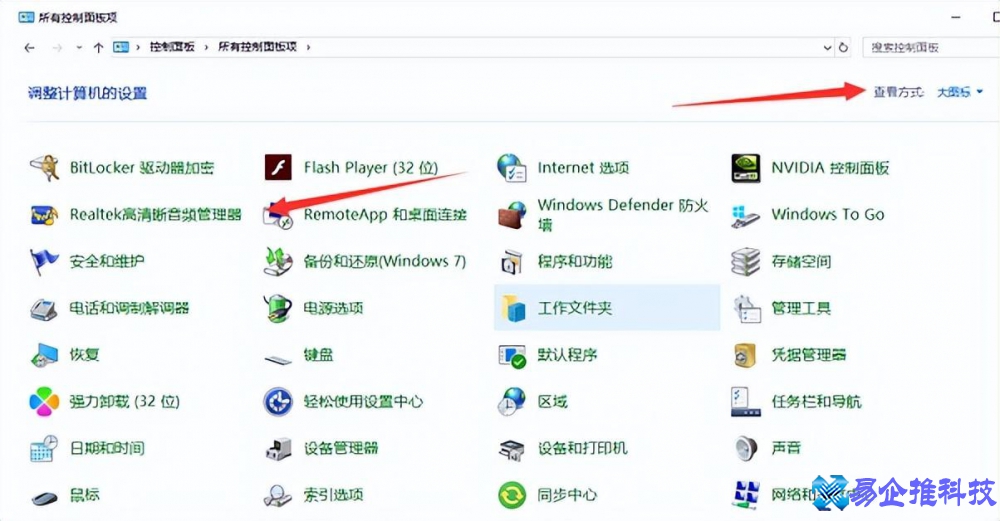The width and height of the screenshot is (1000, 521).
Task: Open BitLocker 驱动器加密 icon
Action: [45, 168]
